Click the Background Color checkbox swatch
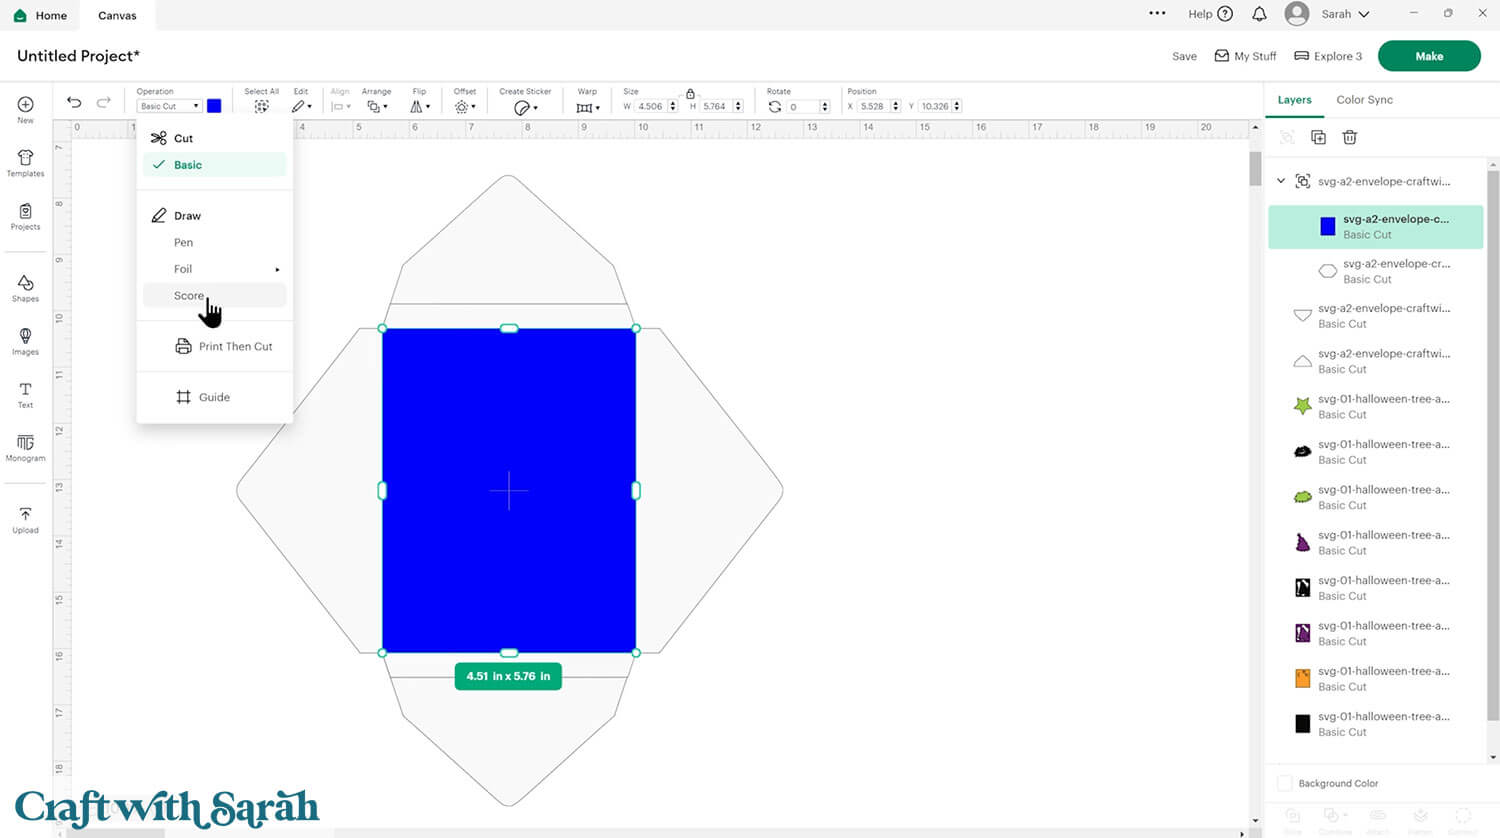This screenshot has height=838, width=1500. pyautogui.click(x=1285, y=783)
